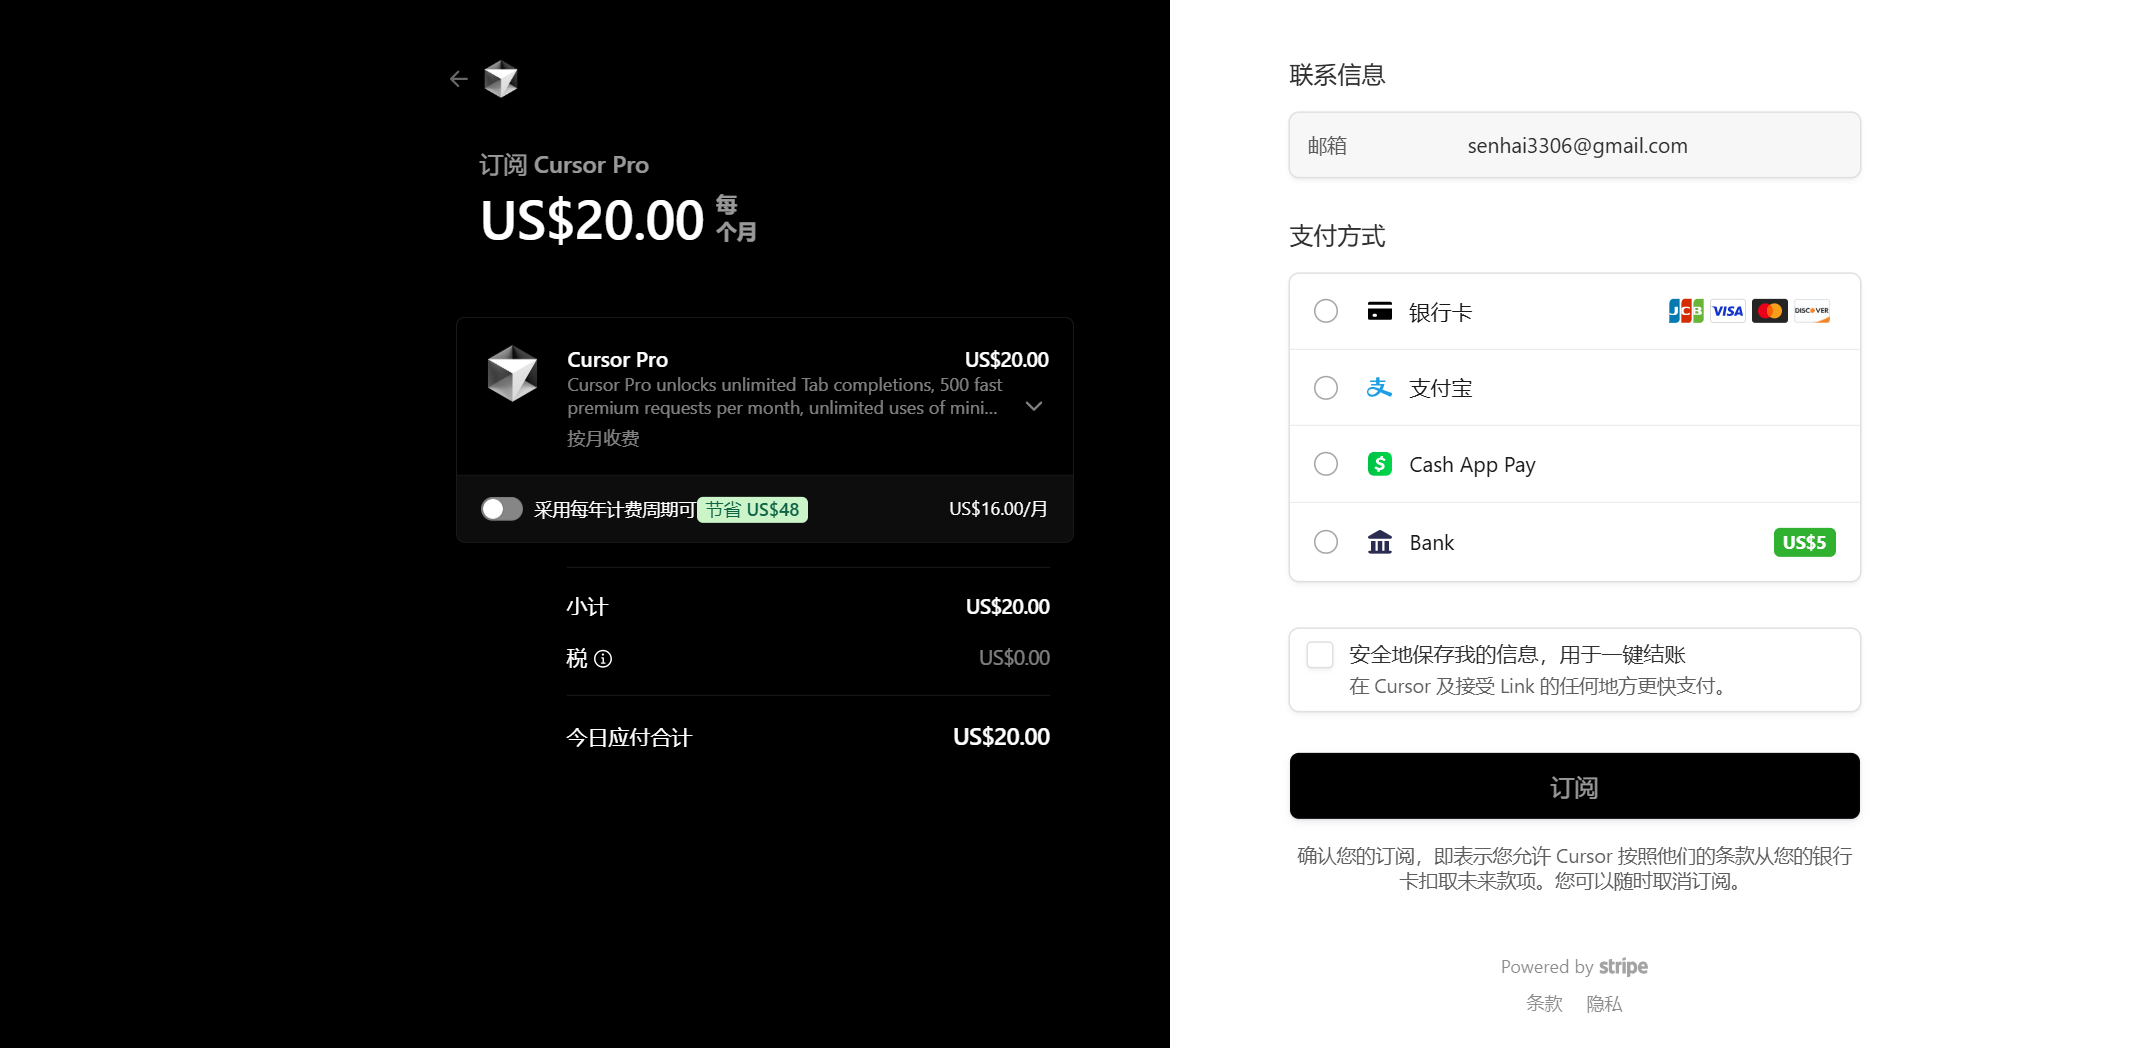Screen dimensions: 2129x1048
Task: Click the Discover card logo
Action: (x=1812, y=311)
